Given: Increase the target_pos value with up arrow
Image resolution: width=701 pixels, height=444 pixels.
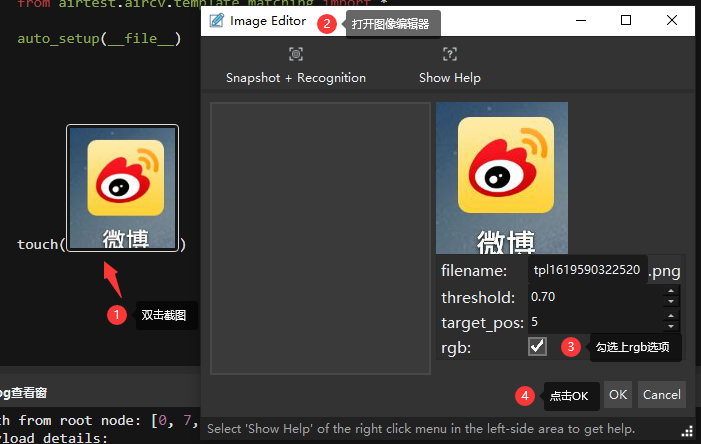Looking at the screenshot, I should (x=671, y=316).
